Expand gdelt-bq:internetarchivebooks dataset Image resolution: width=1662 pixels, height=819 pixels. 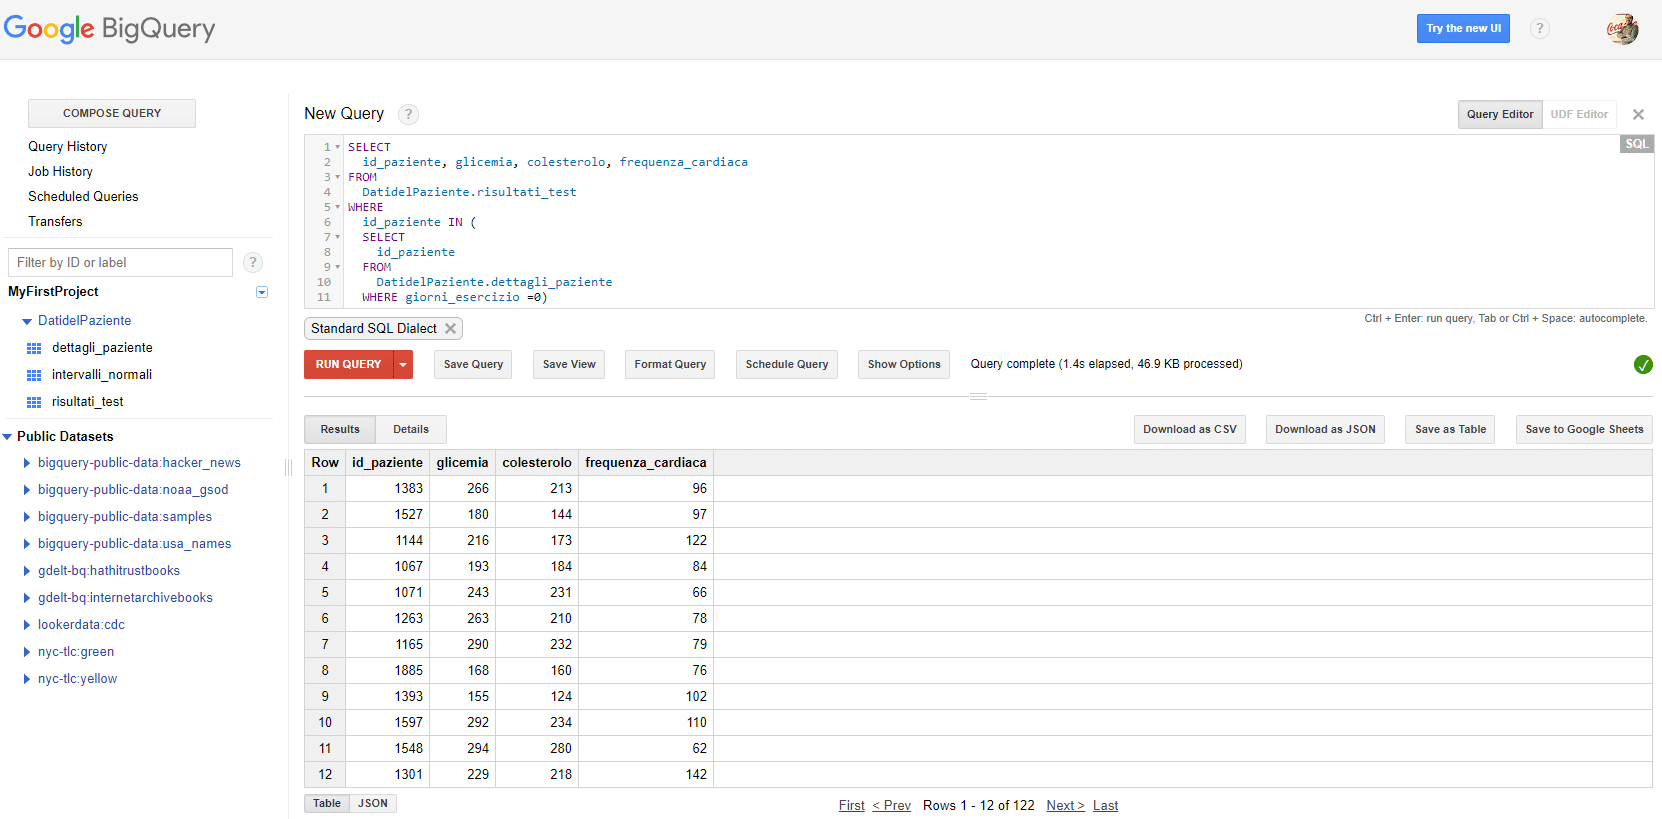point(27,598)
